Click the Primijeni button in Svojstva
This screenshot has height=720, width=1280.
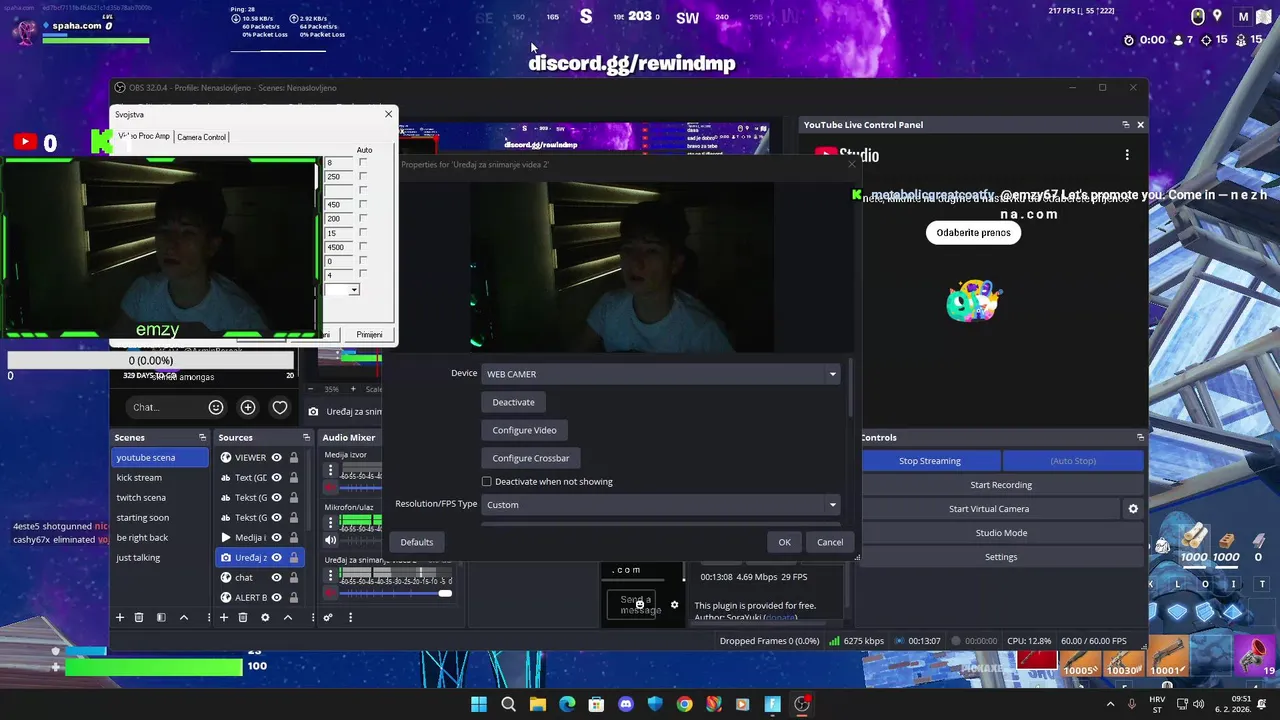click(x=369, y=334)
